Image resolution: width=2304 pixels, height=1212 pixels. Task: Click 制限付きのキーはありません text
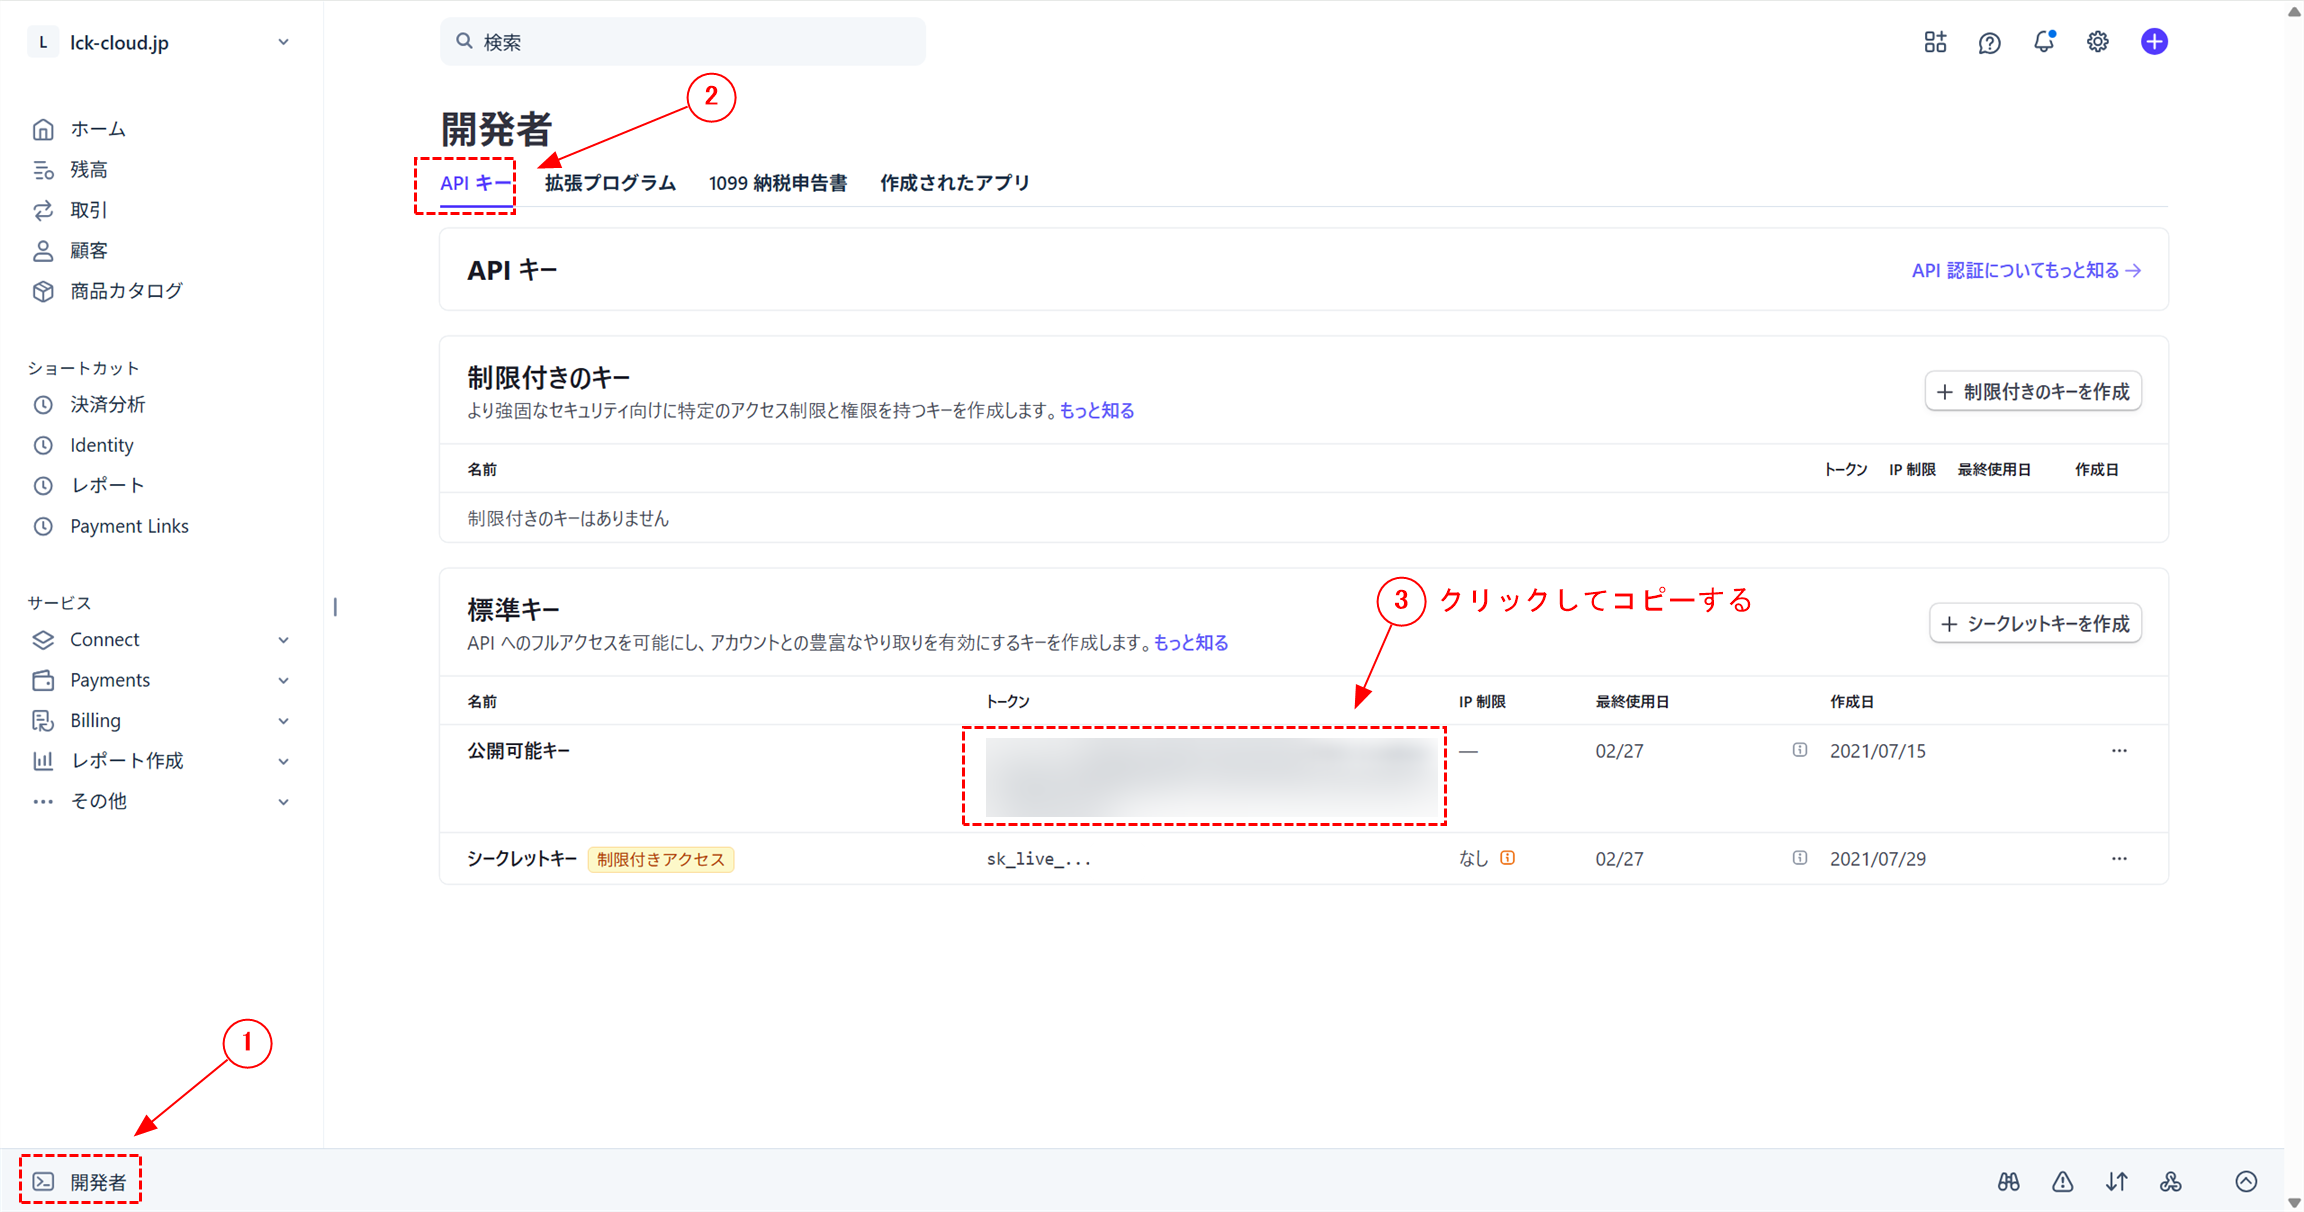568,518
